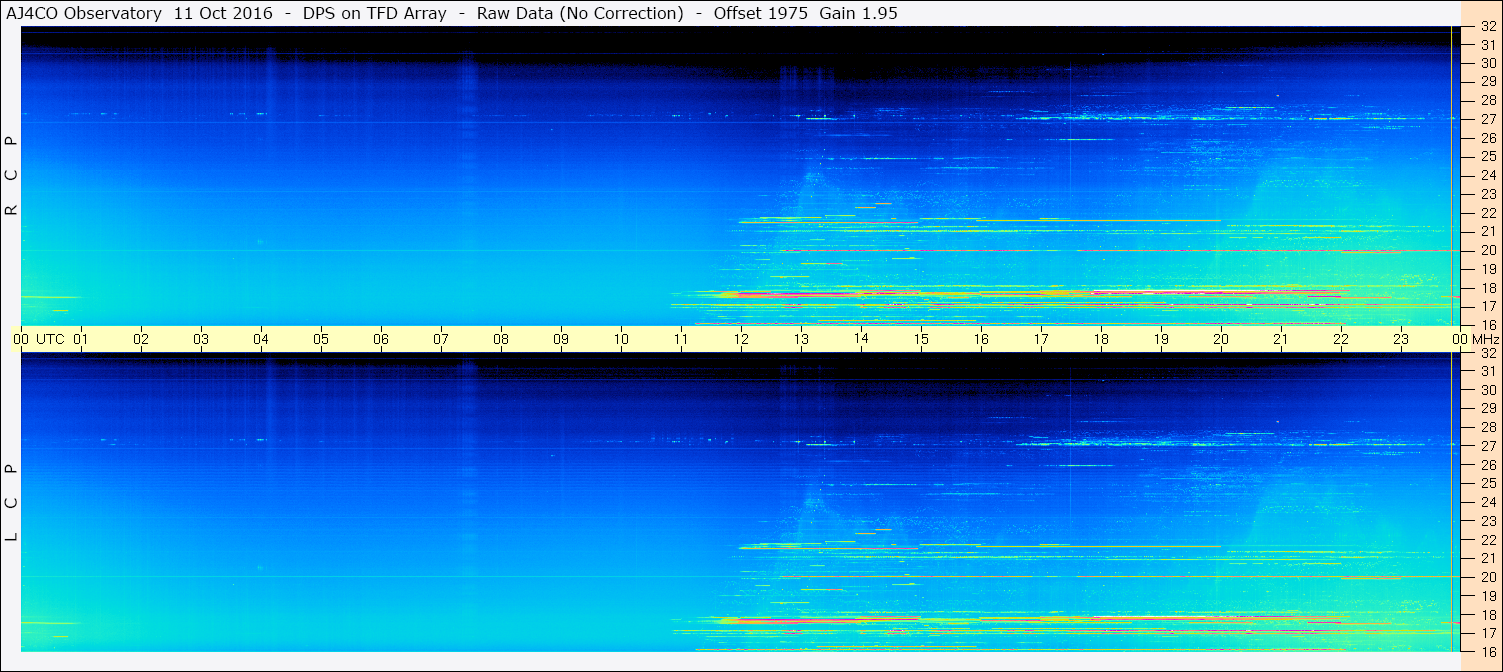This screenshot has height=672, width=1503.
Task: Click the Raw Data (No Correction) label
Action: point(580,13)
